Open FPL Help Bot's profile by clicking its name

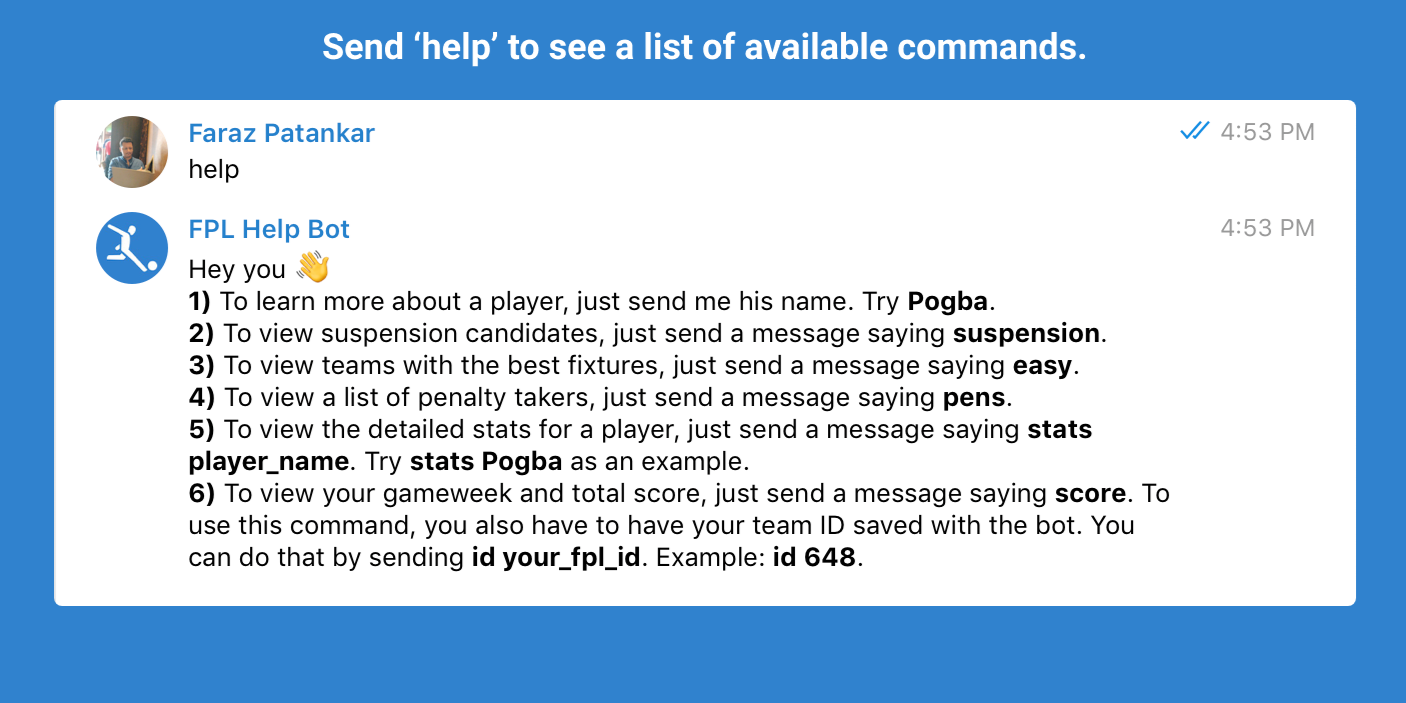coord(268,229)
